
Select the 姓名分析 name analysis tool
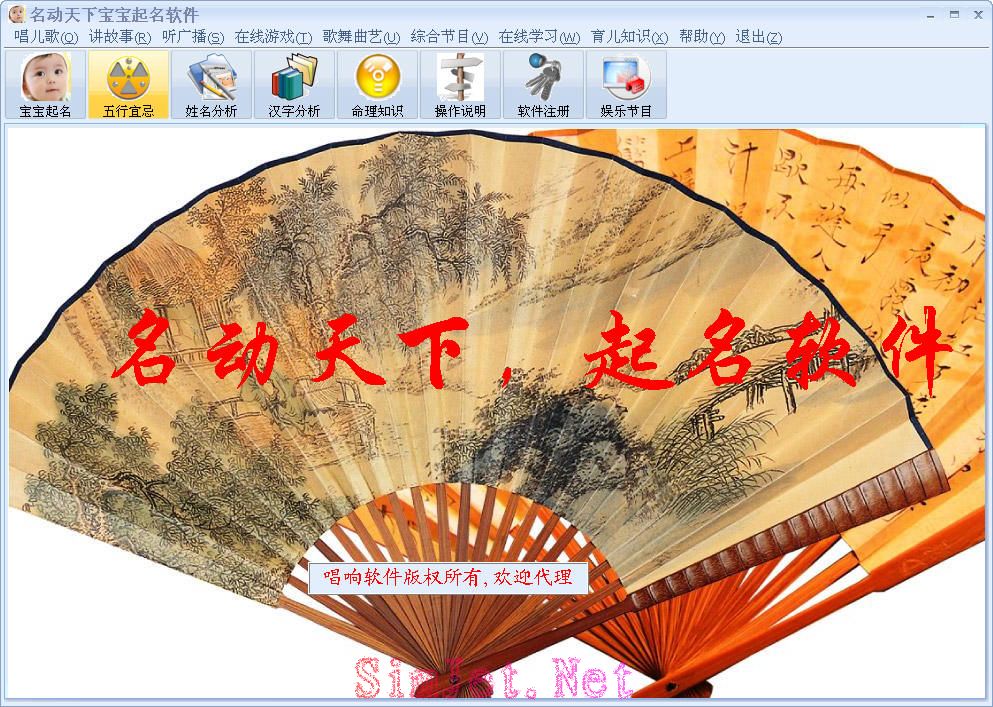[x=211, y=85]
